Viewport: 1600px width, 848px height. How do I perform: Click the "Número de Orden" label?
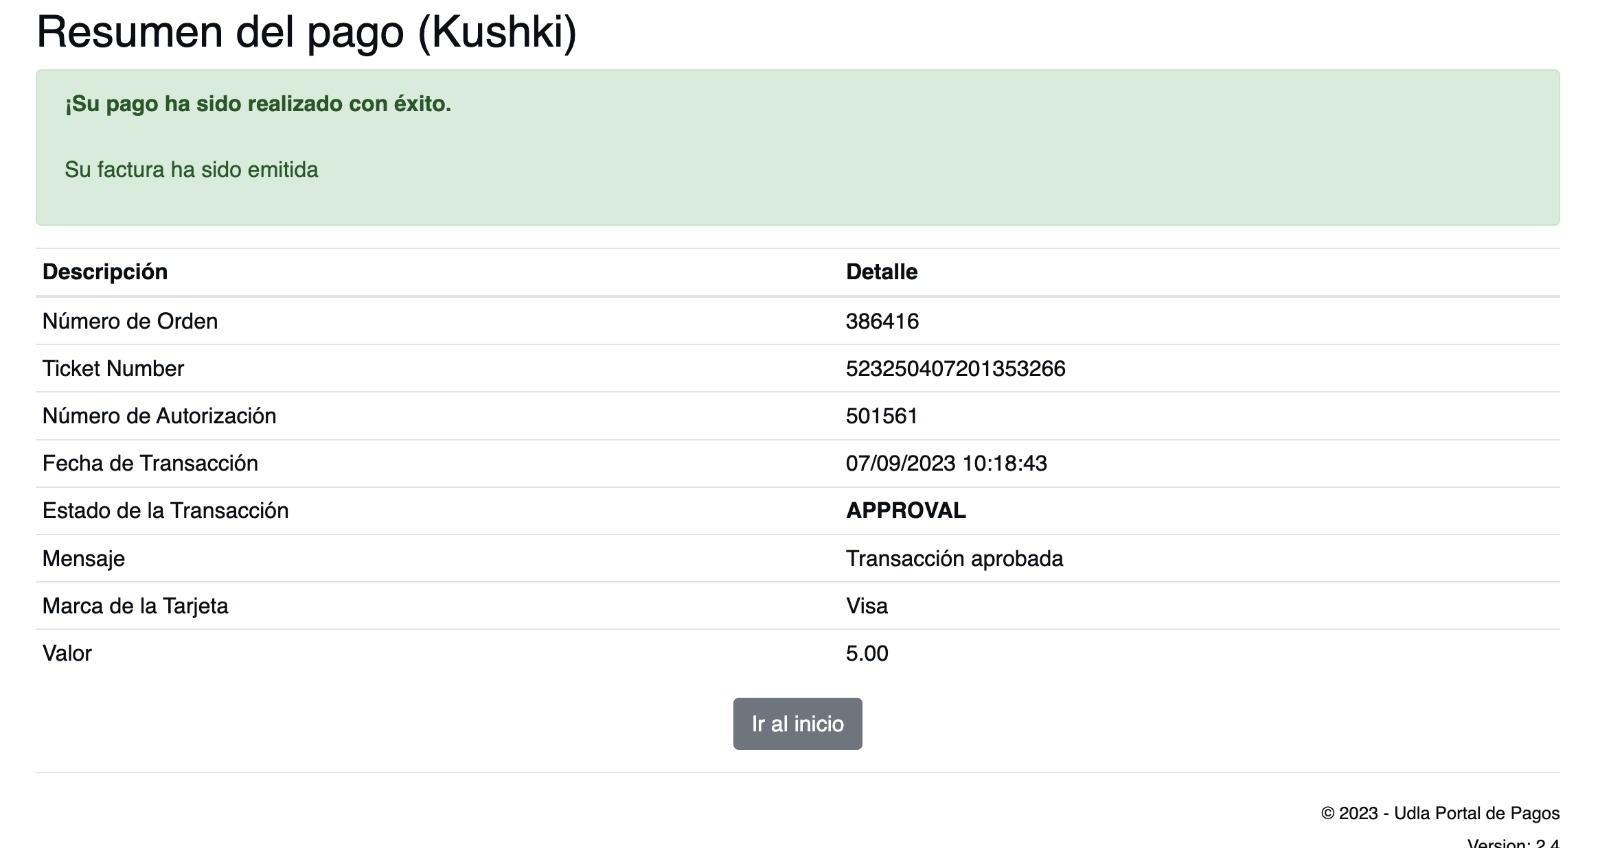point(130,321)
